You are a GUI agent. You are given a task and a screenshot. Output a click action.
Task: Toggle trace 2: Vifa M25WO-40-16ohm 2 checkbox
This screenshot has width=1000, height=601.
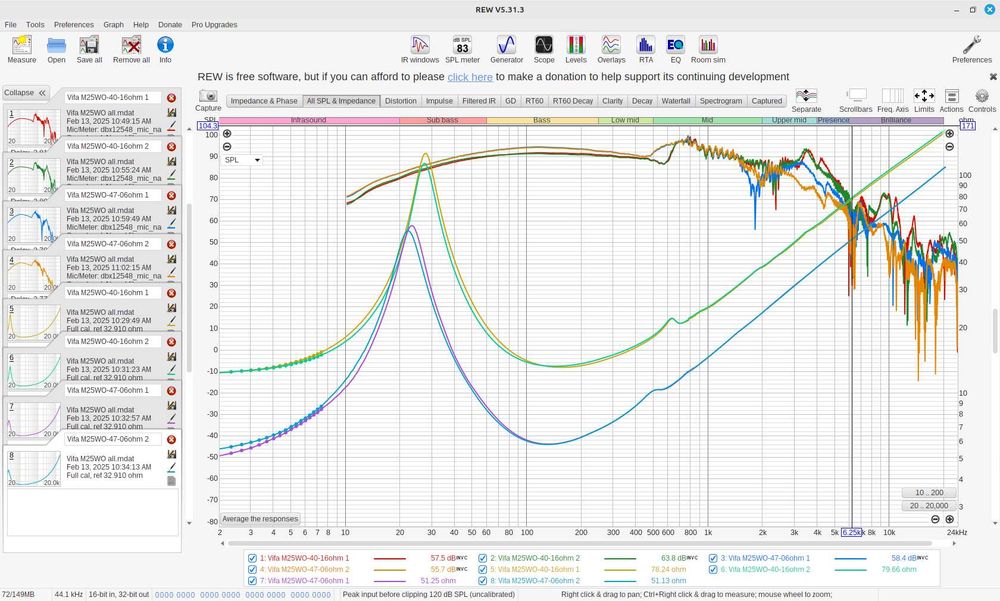[483, 558]
